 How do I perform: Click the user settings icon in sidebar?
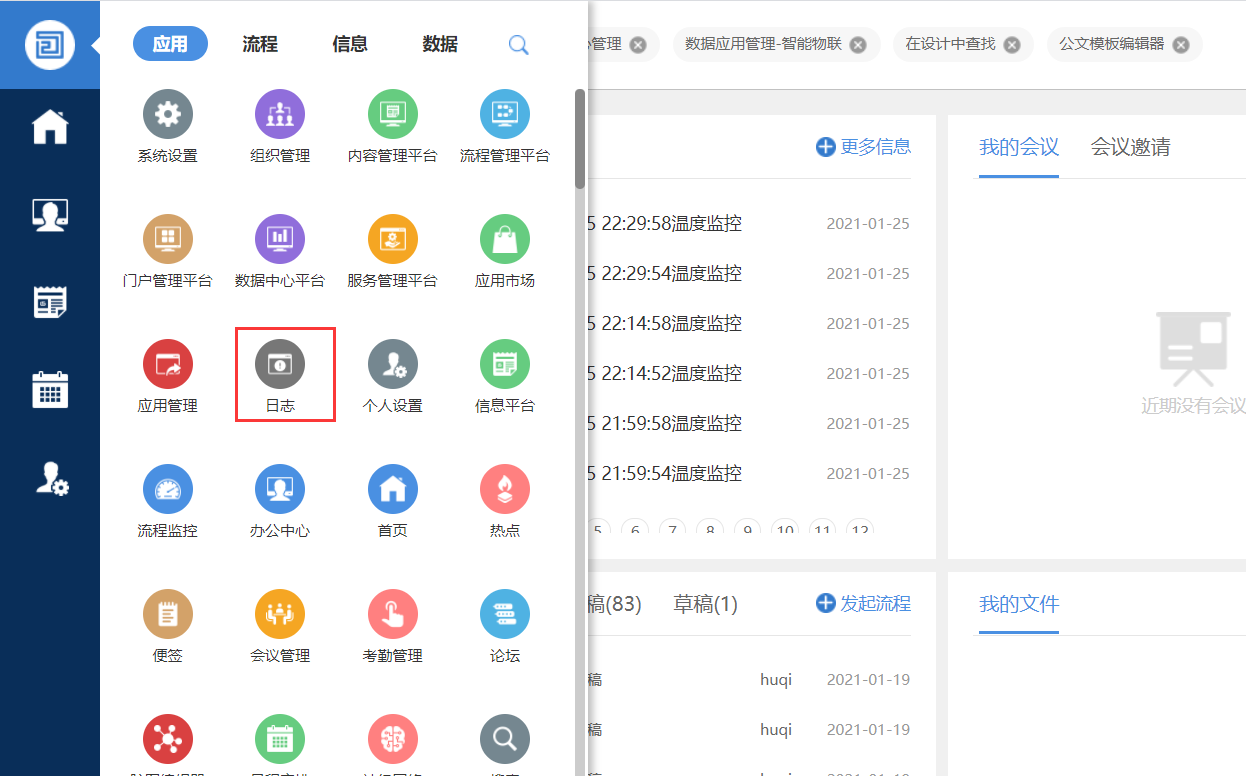[51, 478]
